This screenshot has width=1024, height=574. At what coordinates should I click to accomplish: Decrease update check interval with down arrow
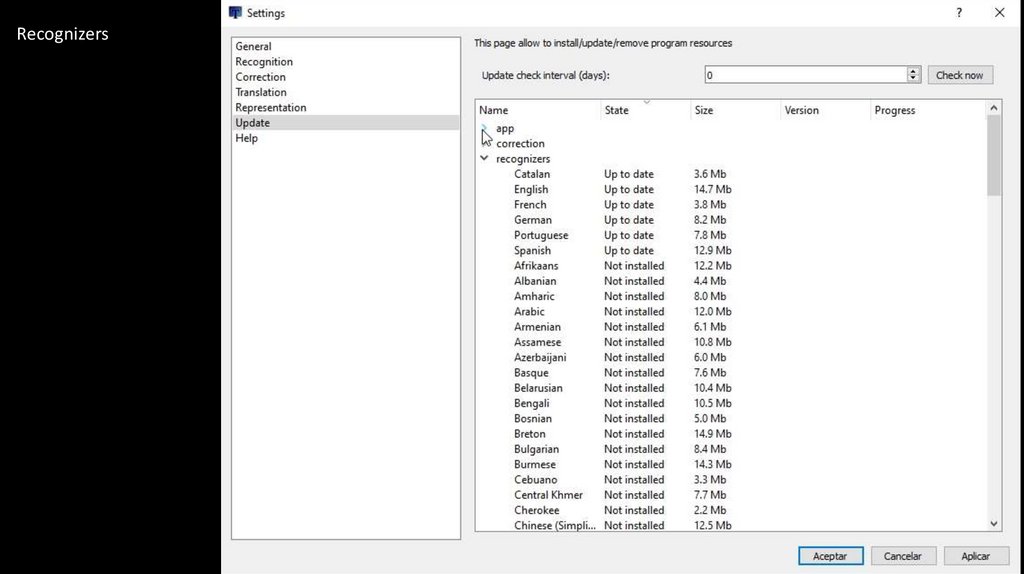pos(913,79)
